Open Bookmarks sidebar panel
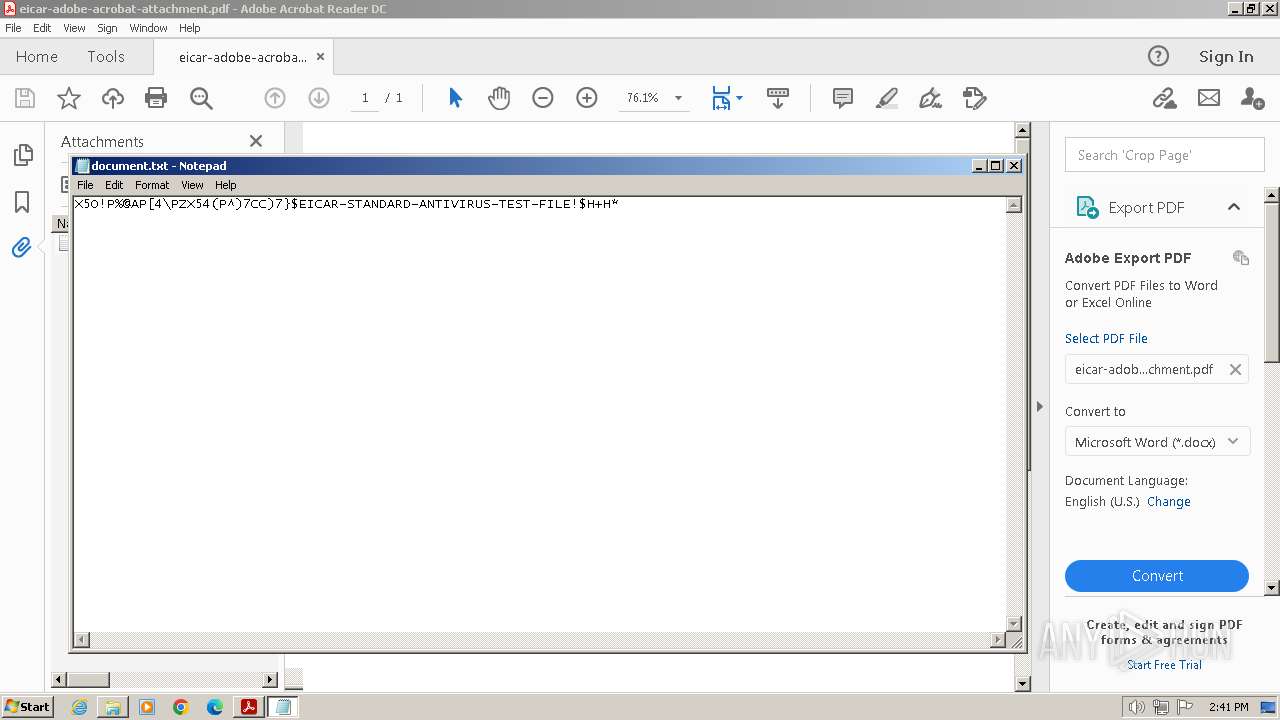This screenshot has width=1280, height=720. tap(22, 202)
